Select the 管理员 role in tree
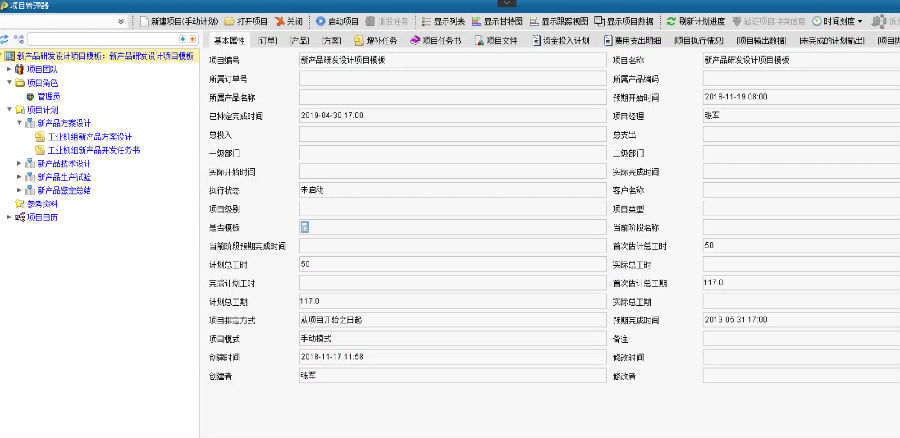Viewport: 900px width, 438px height. tap(48, 96)
